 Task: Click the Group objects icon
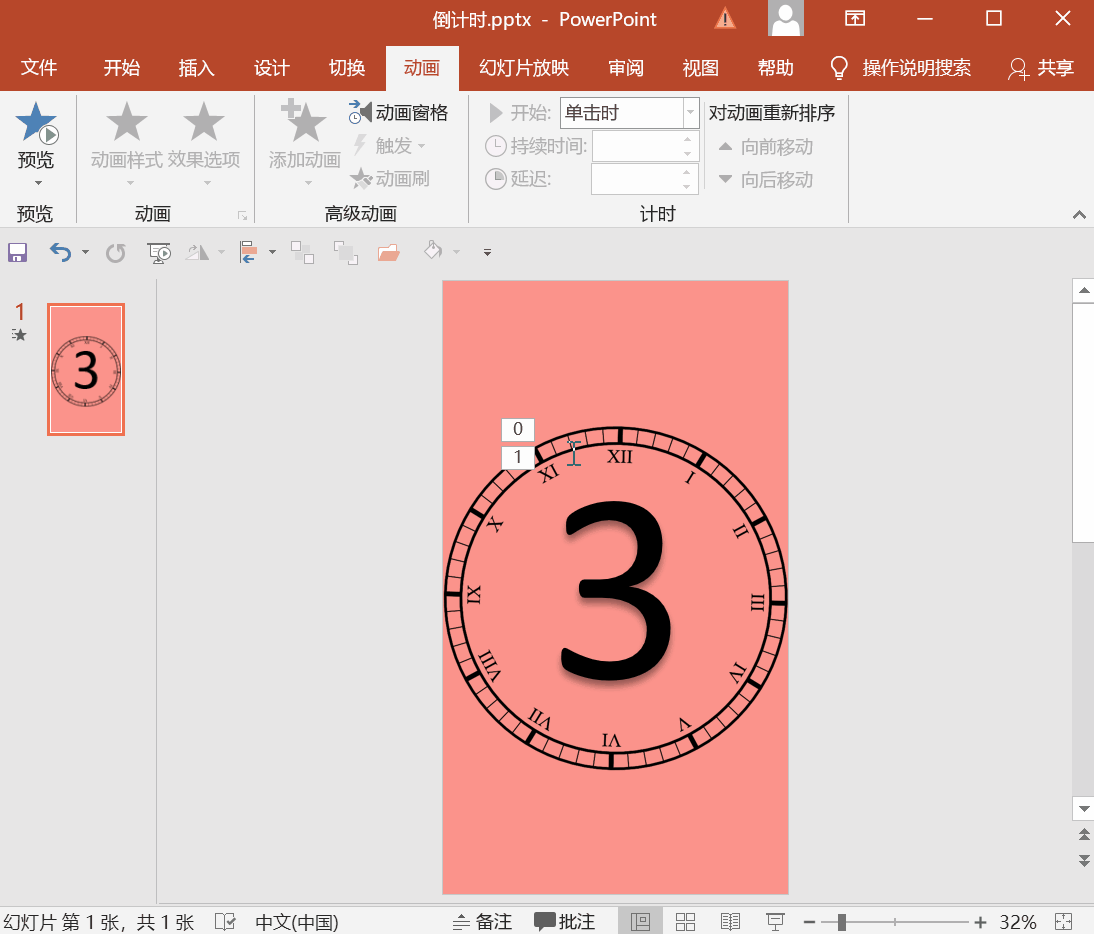tap(302, 252)
